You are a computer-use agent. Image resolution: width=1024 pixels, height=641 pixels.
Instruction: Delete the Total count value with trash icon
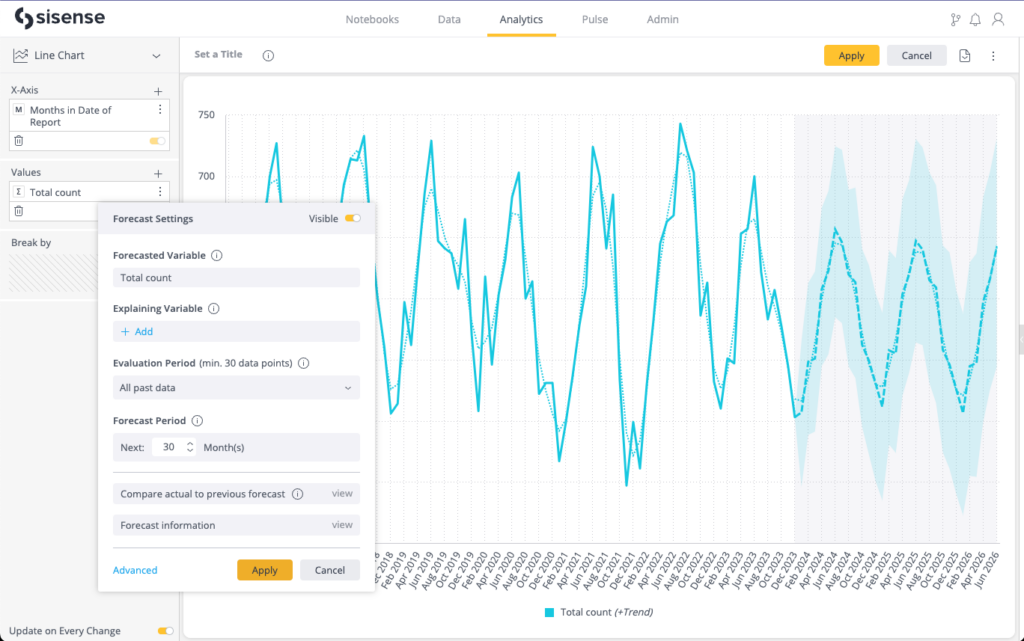pos(19,211)
